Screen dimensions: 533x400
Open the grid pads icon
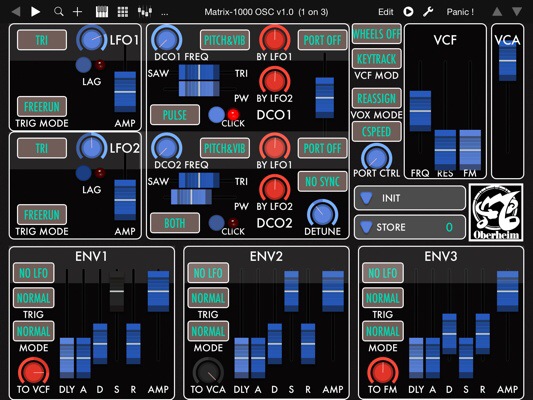(x=123, y=12)
